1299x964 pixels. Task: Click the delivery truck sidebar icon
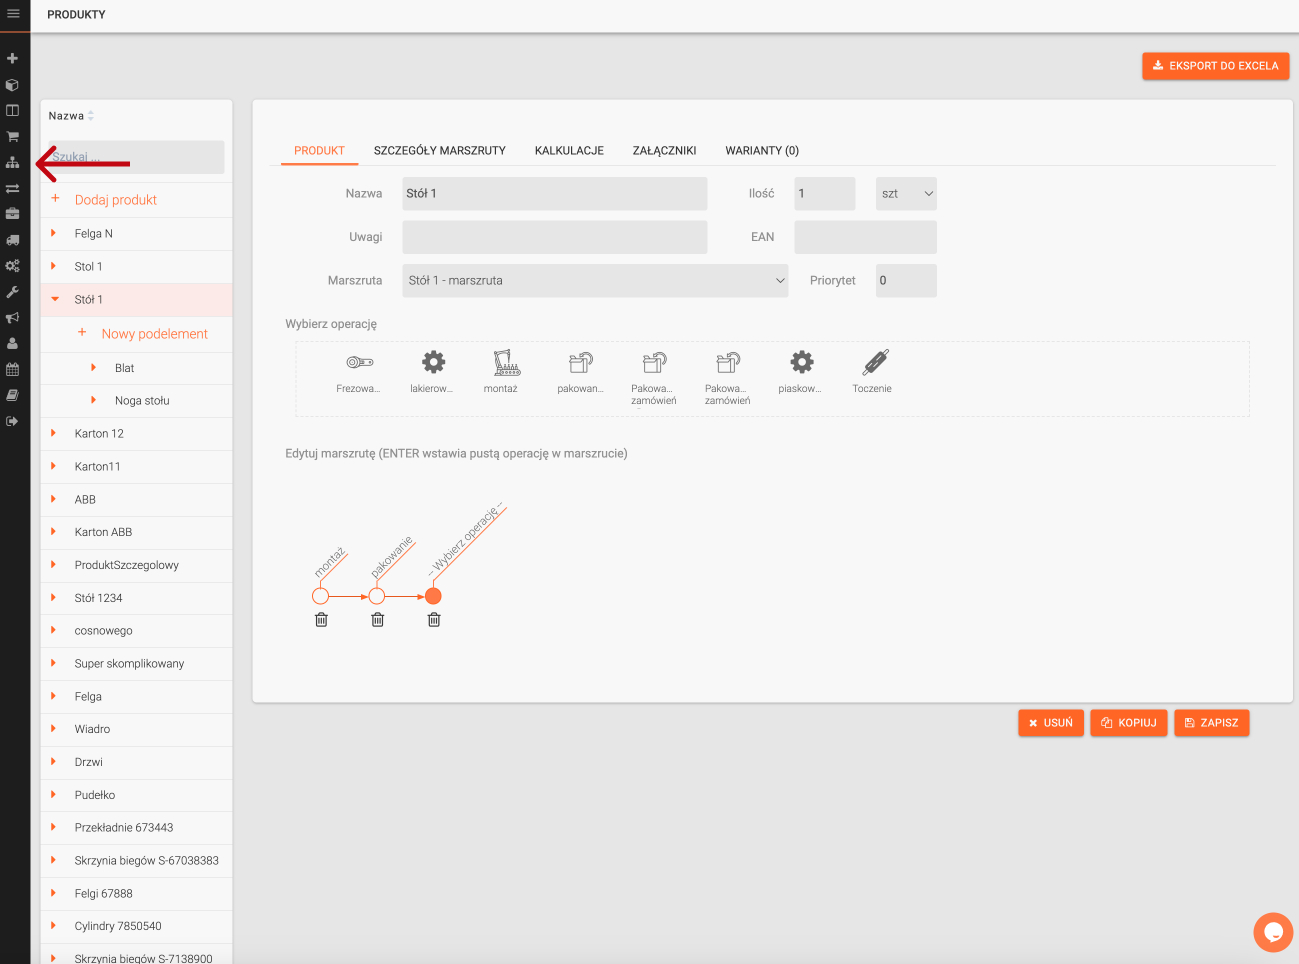(x=13, y=240)
